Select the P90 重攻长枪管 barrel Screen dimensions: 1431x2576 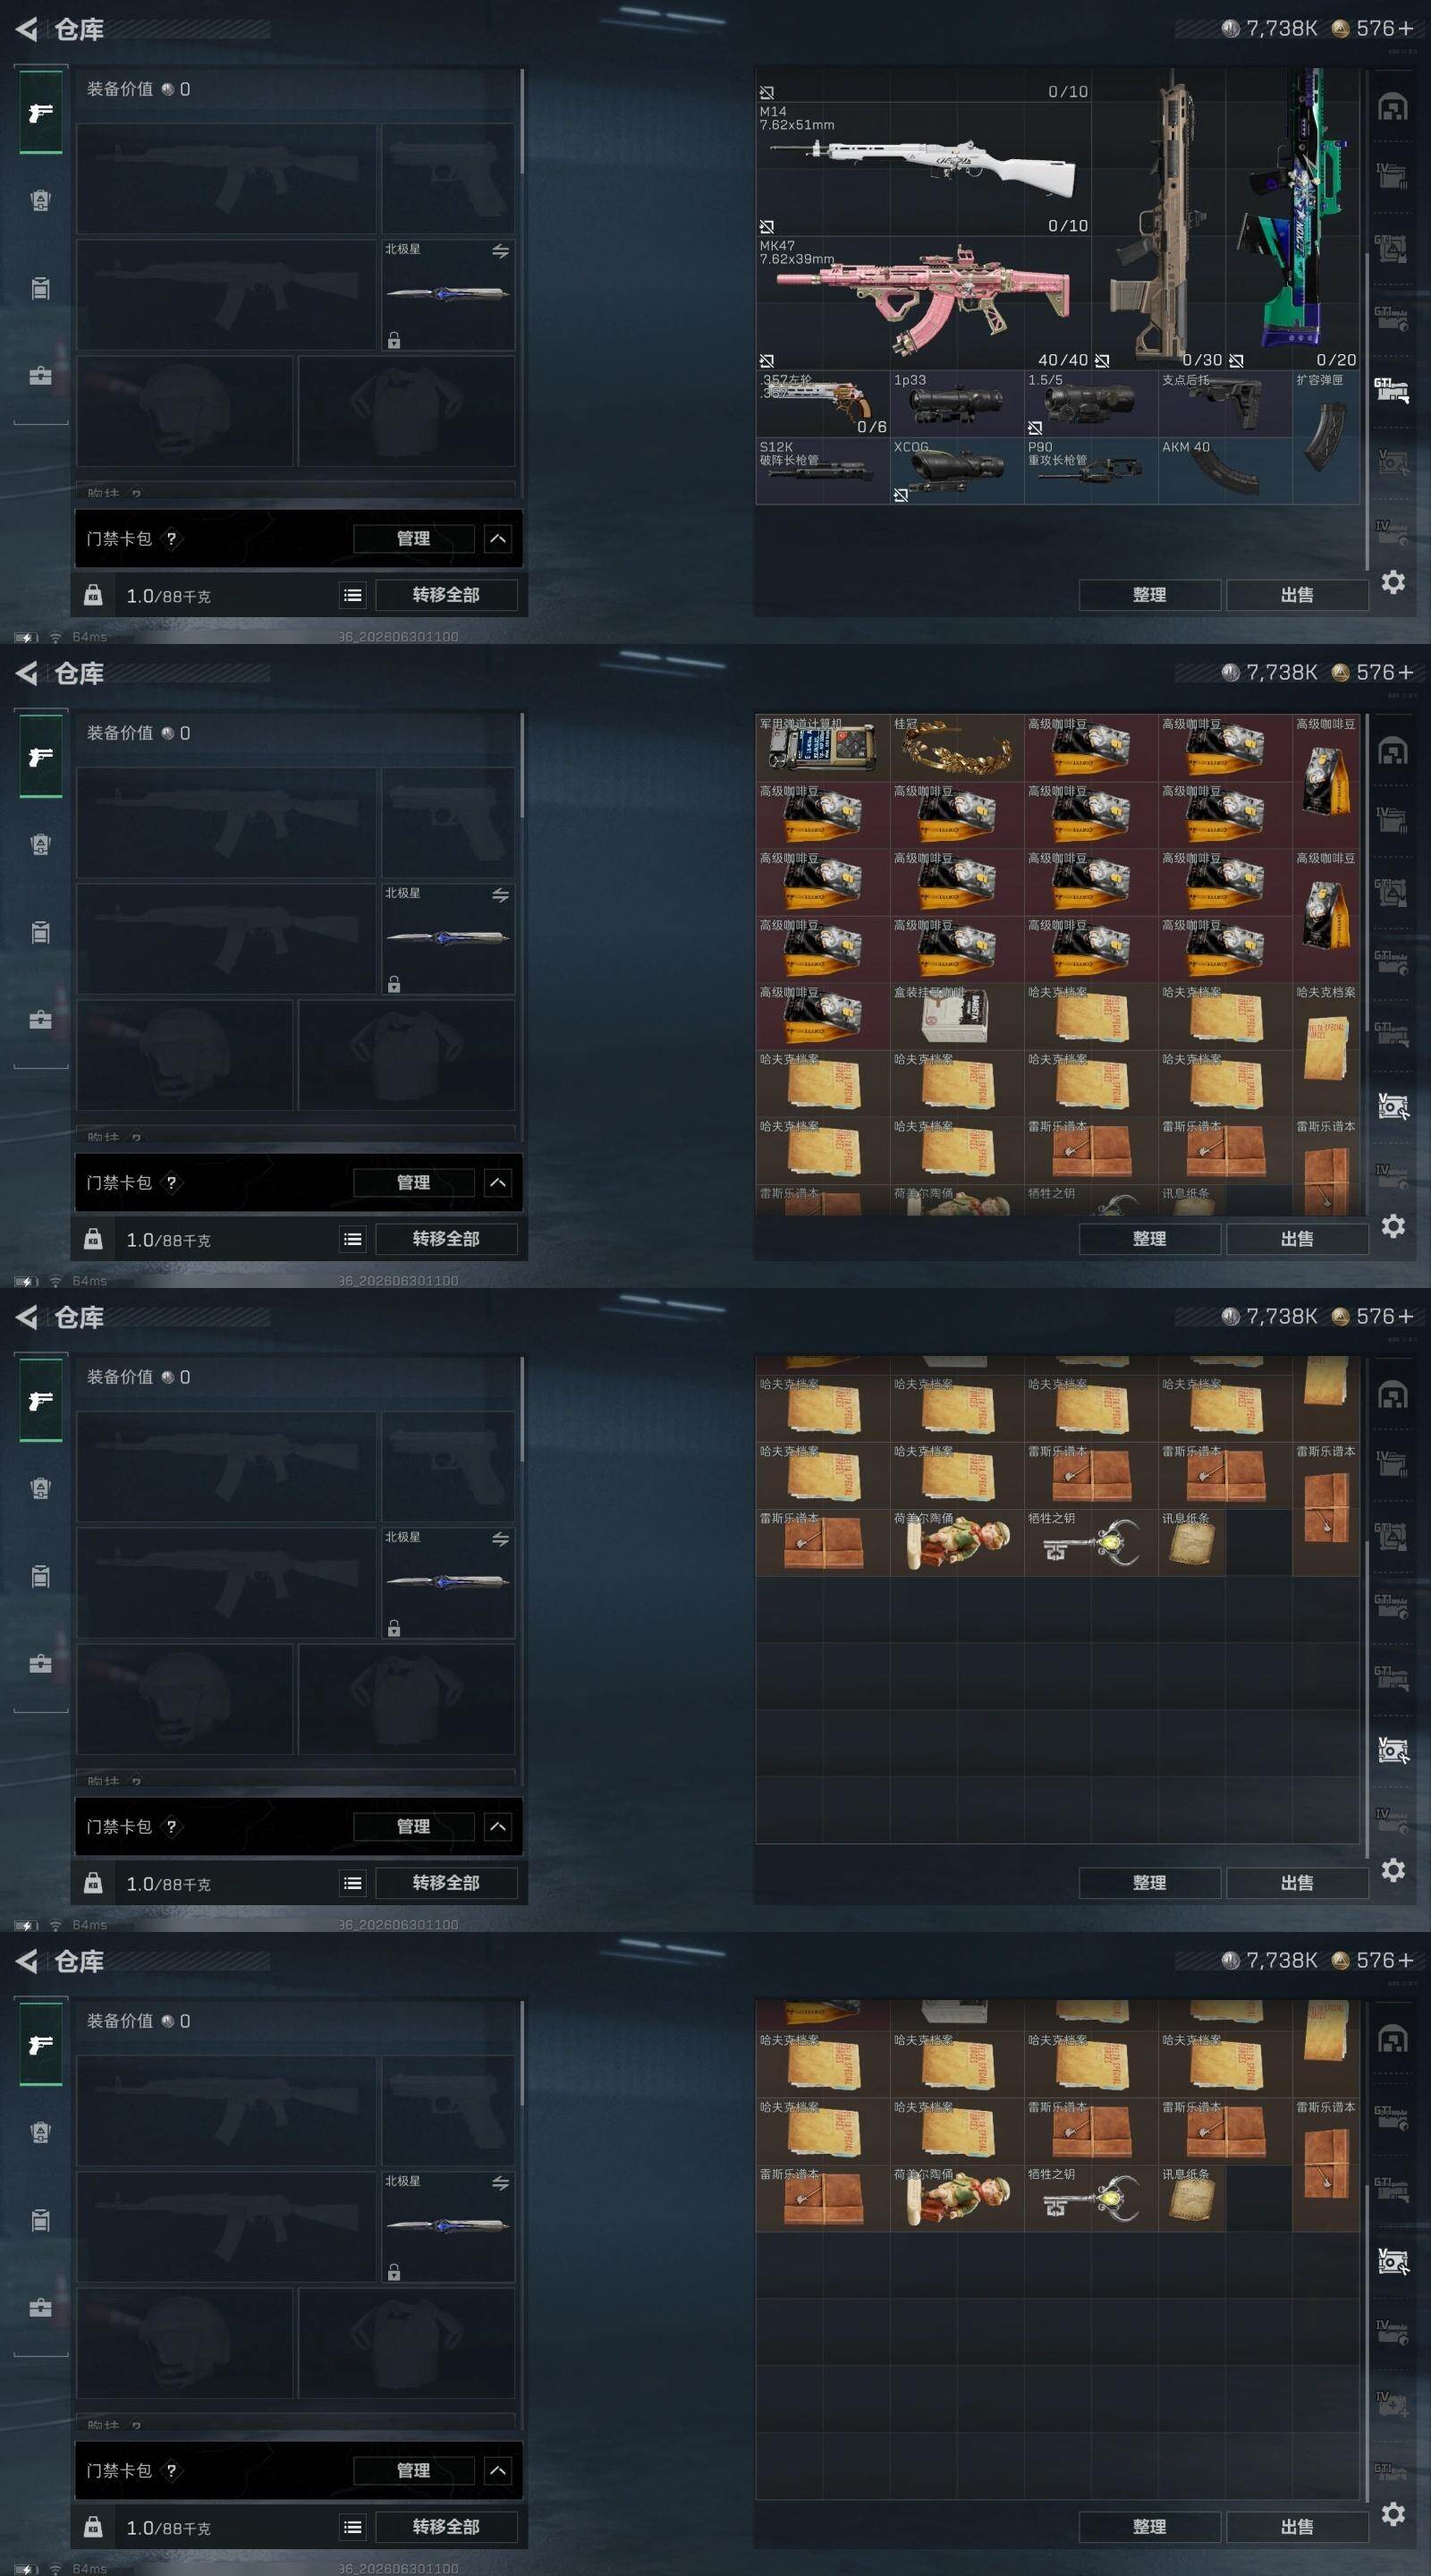1091,470
